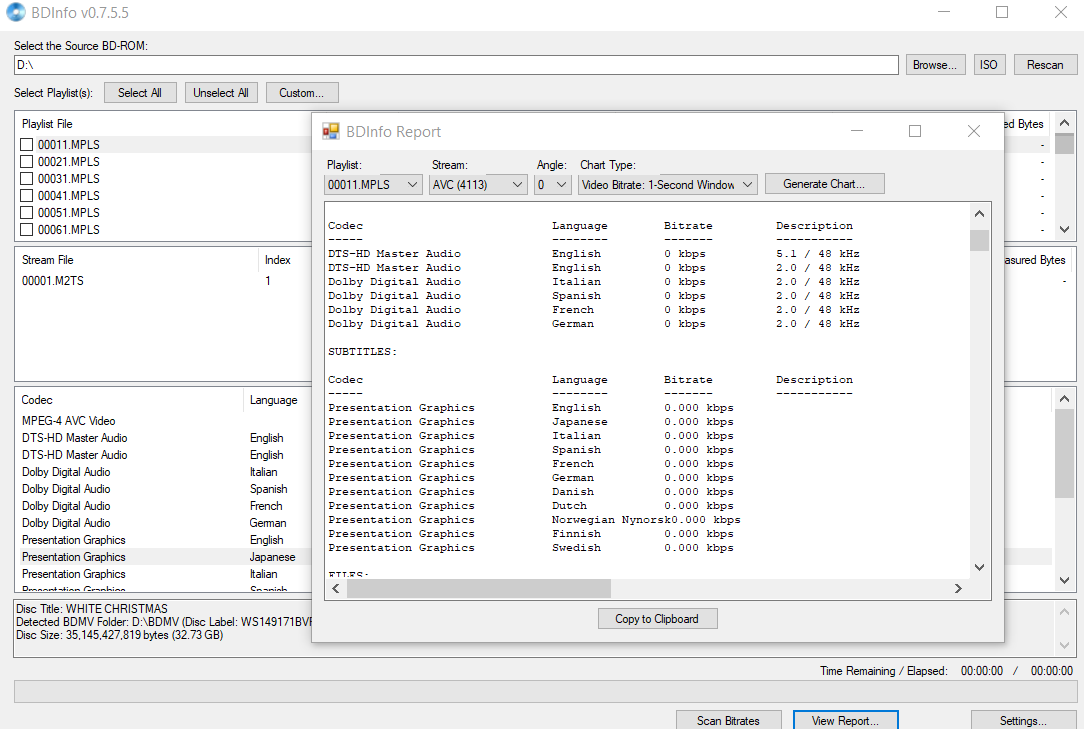Check the 00041.MPLS playlist checkbox
This screenshot has height=729, width=1084.
(x=26, y=196)
